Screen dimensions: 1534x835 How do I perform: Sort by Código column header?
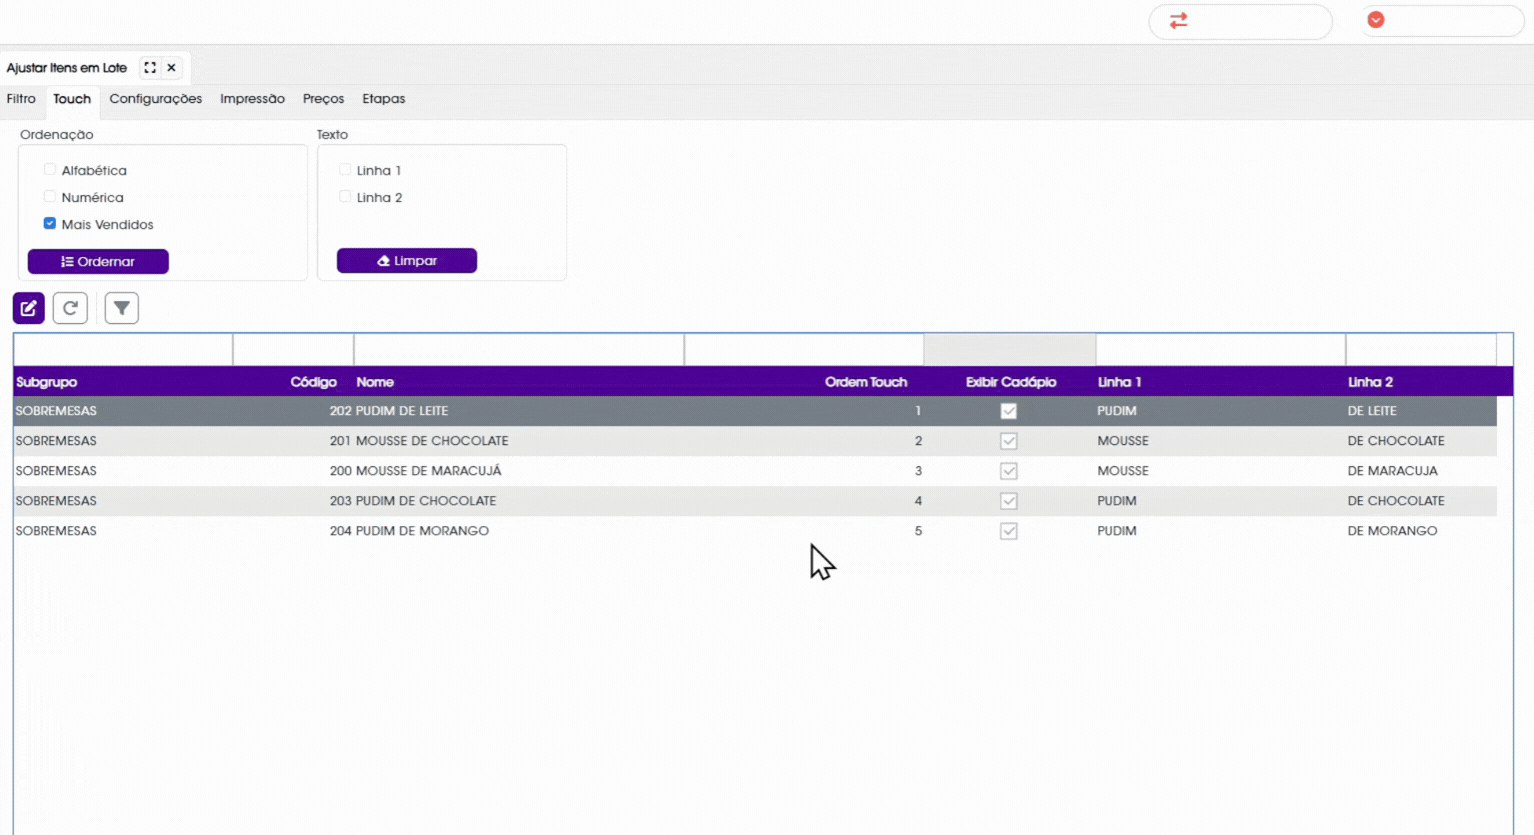coord(313,382)
